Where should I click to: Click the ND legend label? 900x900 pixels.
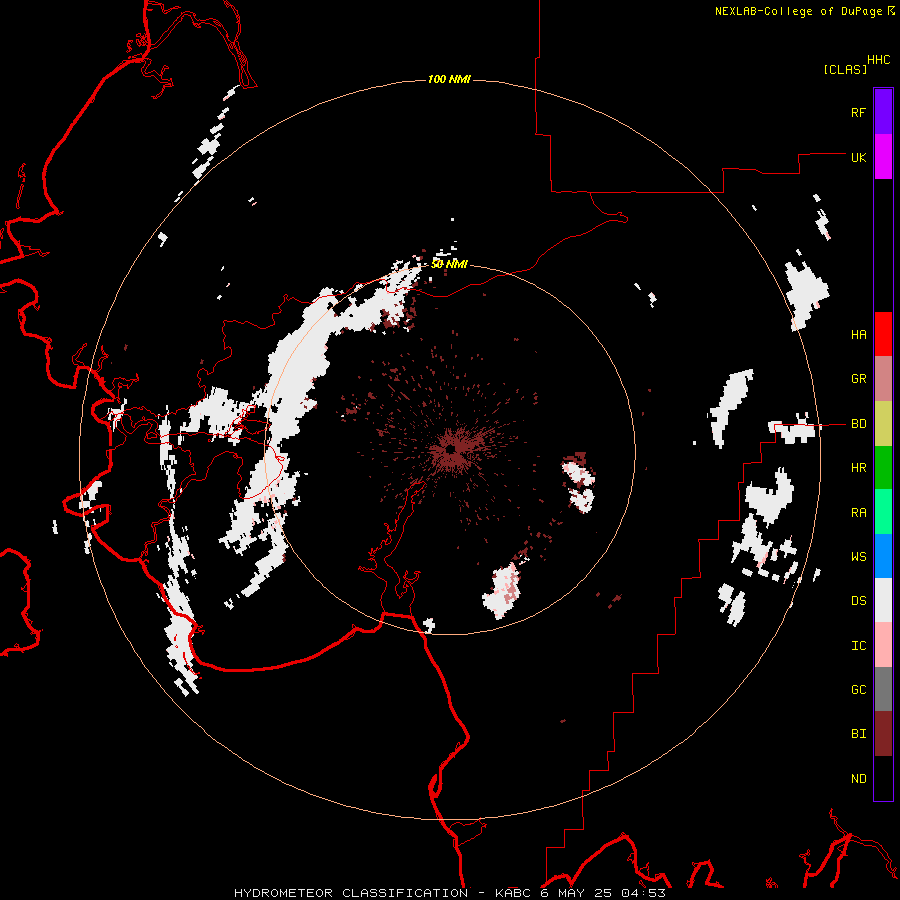tap(858, 778)
